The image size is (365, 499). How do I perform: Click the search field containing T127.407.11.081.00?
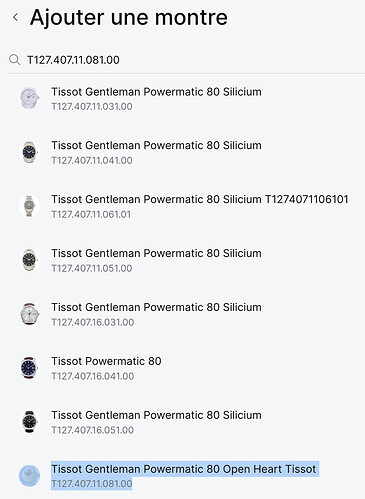[187, 60]
